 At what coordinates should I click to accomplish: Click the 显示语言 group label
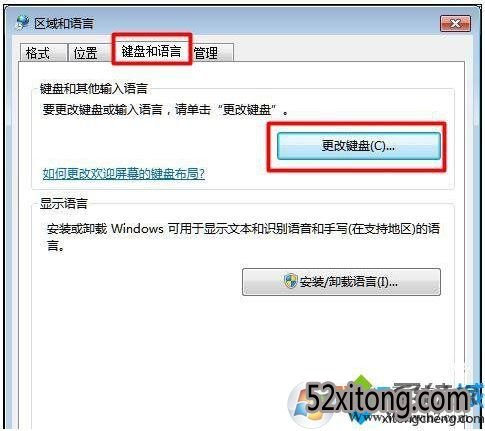pyautogui.click(x=64, y=203)
